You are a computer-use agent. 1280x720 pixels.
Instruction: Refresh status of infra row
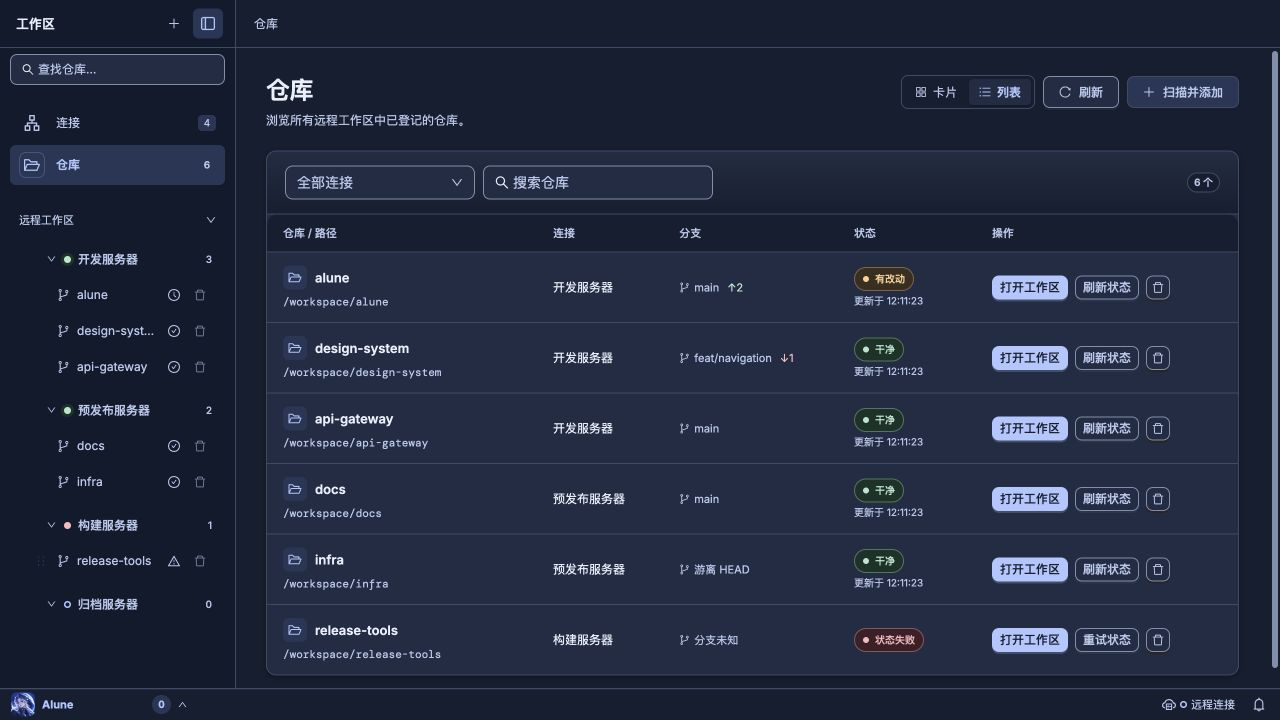point(1107,569)
